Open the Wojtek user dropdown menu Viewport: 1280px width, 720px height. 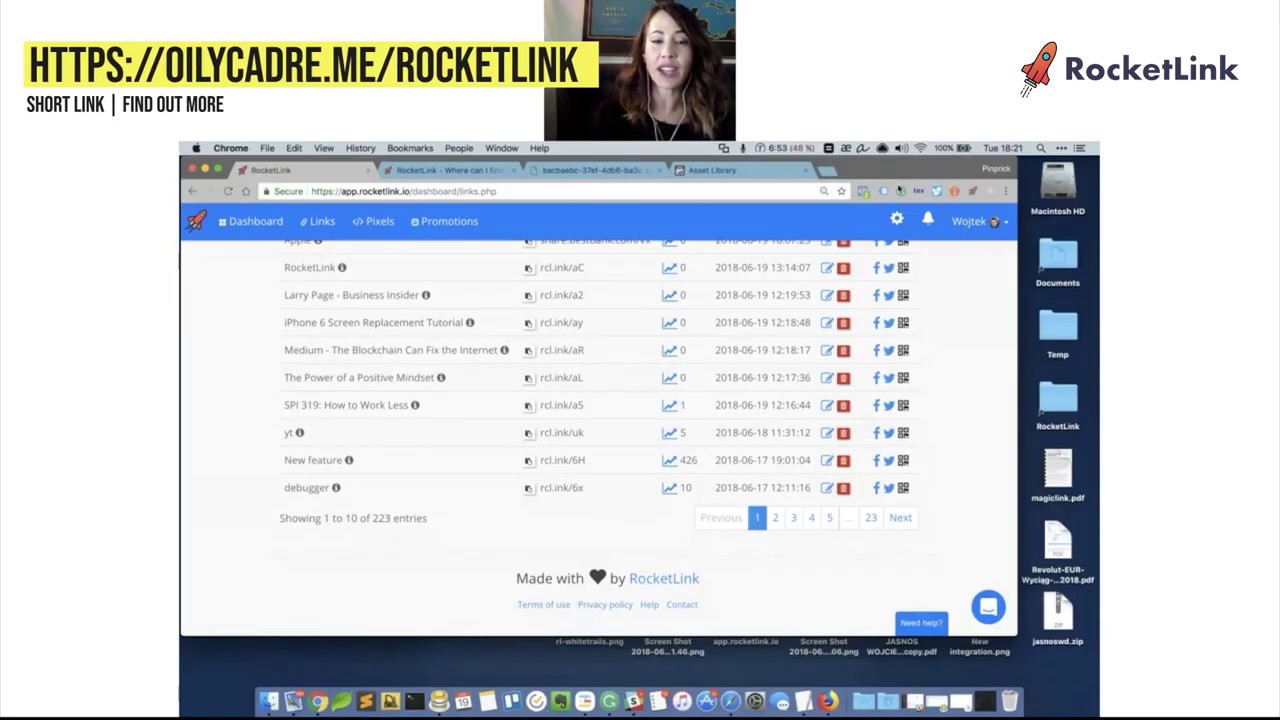point(979,221)
